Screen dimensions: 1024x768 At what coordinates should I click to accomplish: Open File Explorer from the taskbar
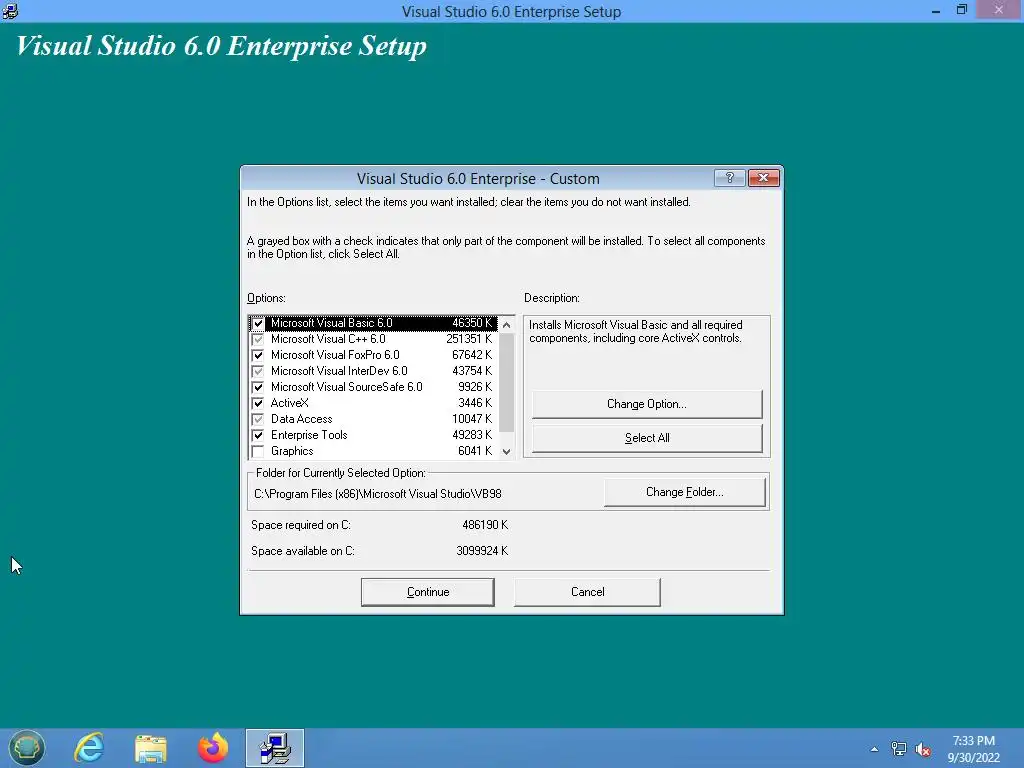(x=151, y=748)
